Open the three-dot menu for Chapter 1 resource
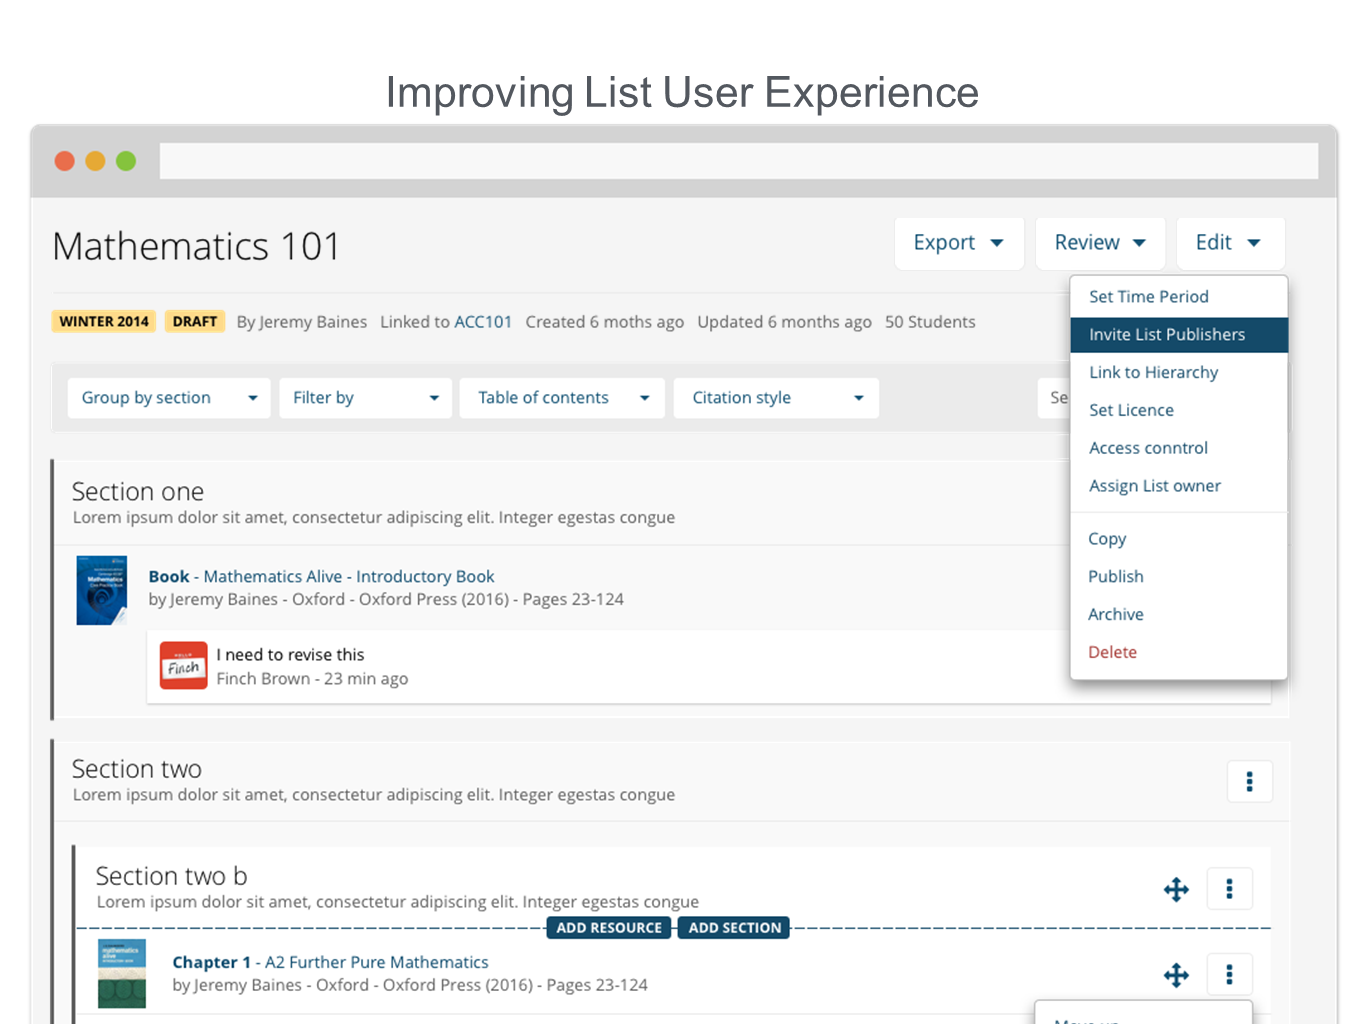The image size is (1365, 1024). tap(1229, 975)
